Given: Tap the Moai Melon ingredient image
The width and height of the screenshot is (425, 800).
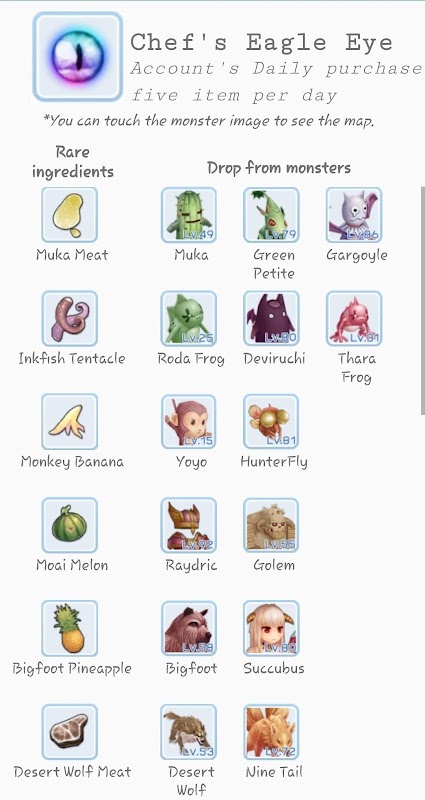Looking at the screenshot, I should pos(69,526).
